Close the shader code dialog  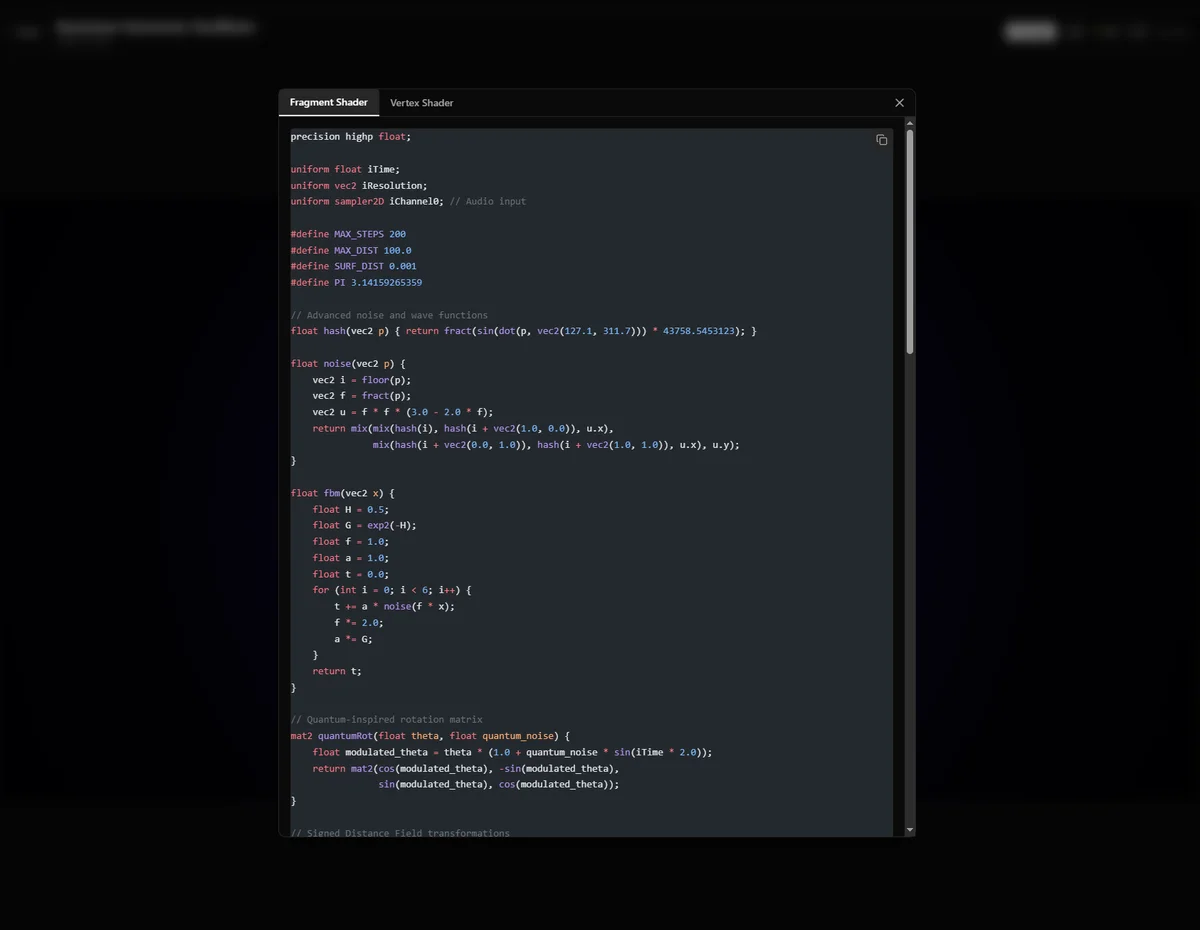[899, 103]
